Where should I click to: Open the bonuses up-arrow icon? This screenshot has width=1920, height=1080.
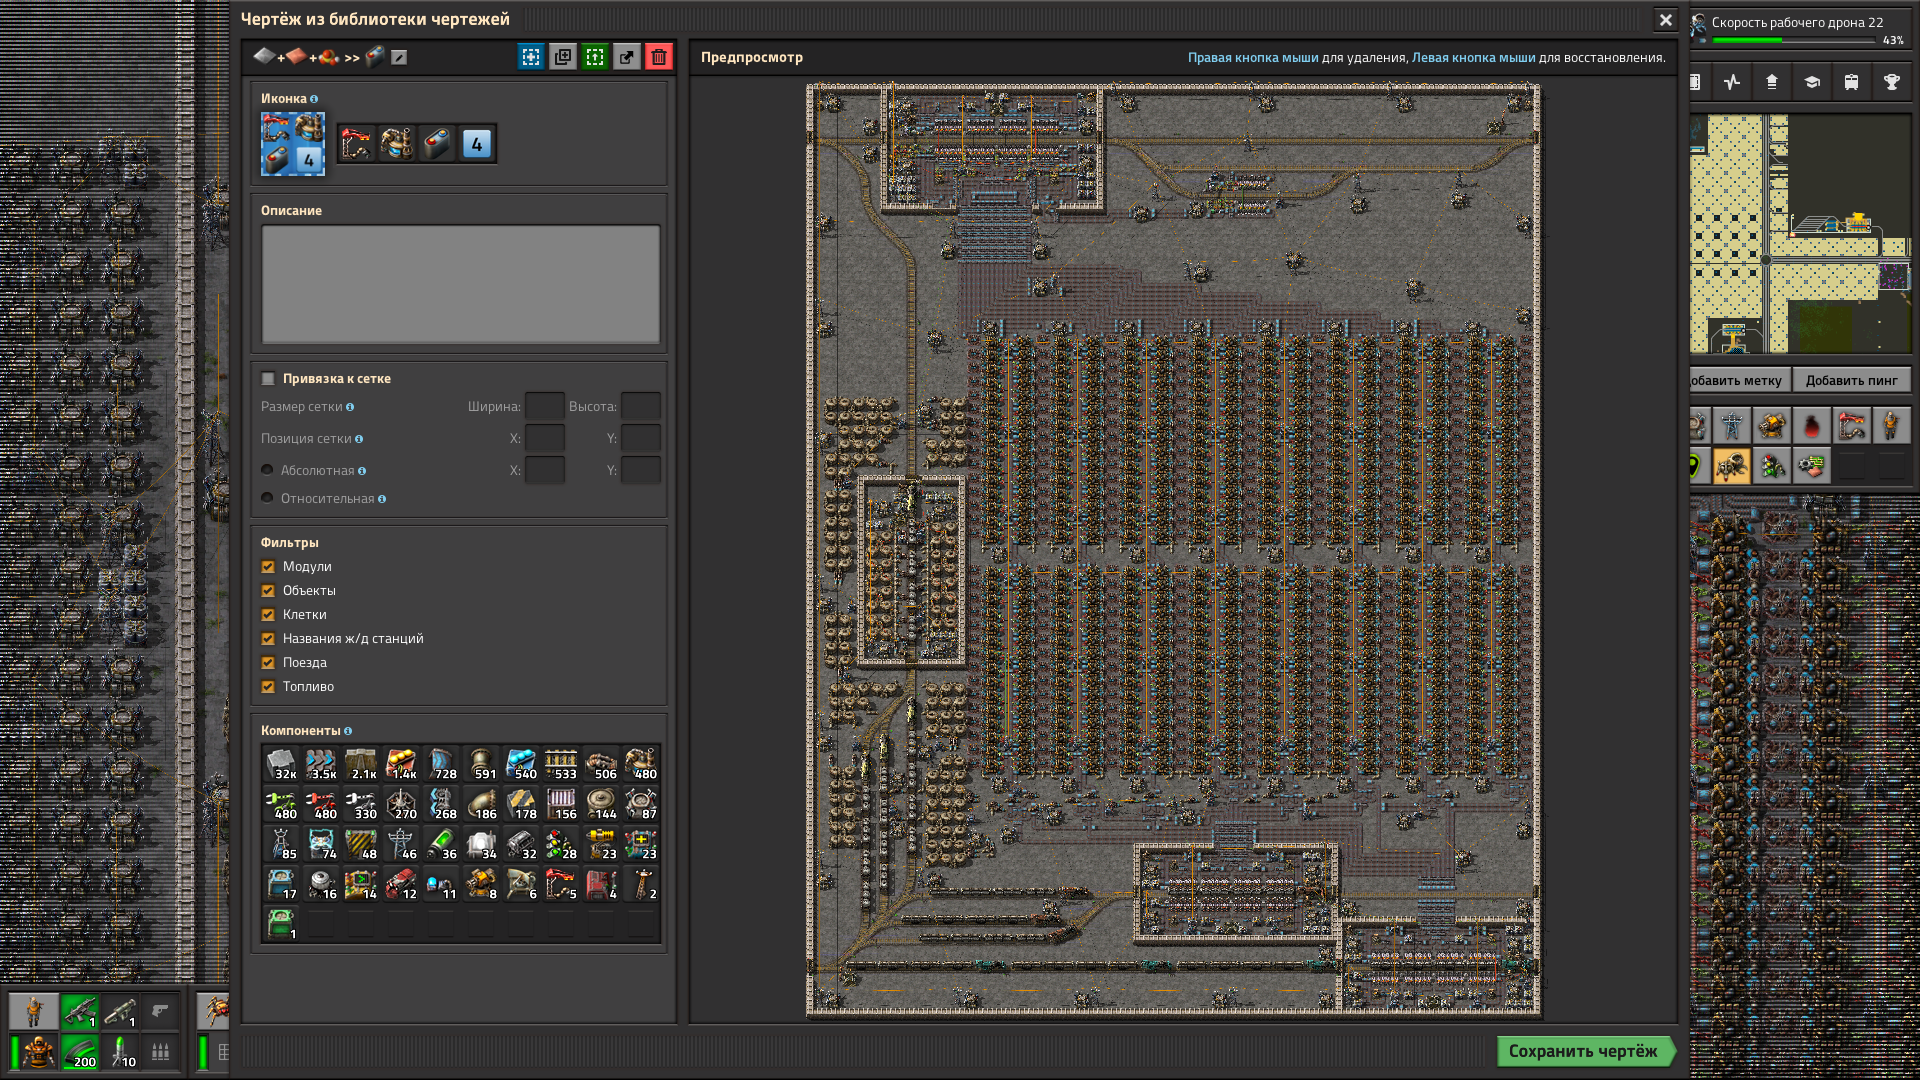click(x=1772, y=82)
